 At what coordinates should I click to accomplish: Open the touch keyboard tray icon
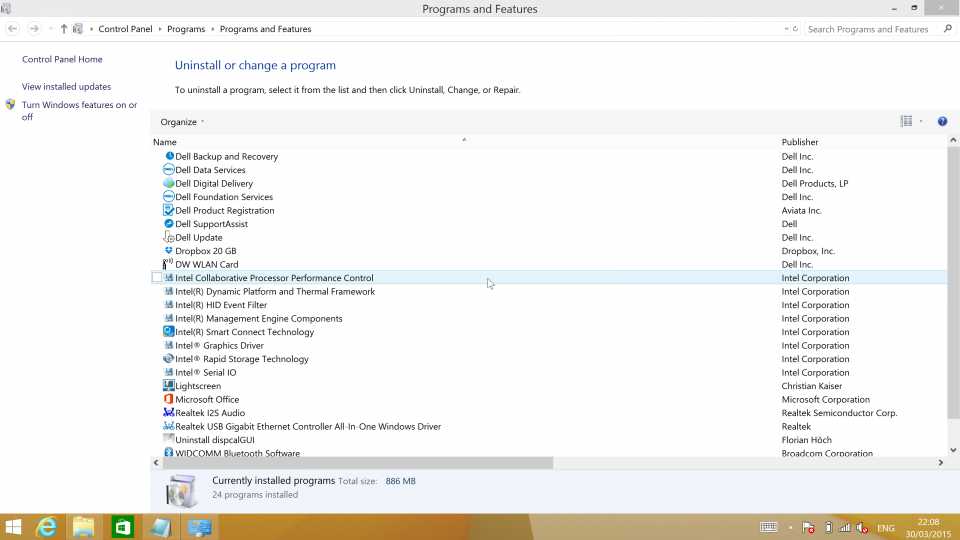[768, 527]
